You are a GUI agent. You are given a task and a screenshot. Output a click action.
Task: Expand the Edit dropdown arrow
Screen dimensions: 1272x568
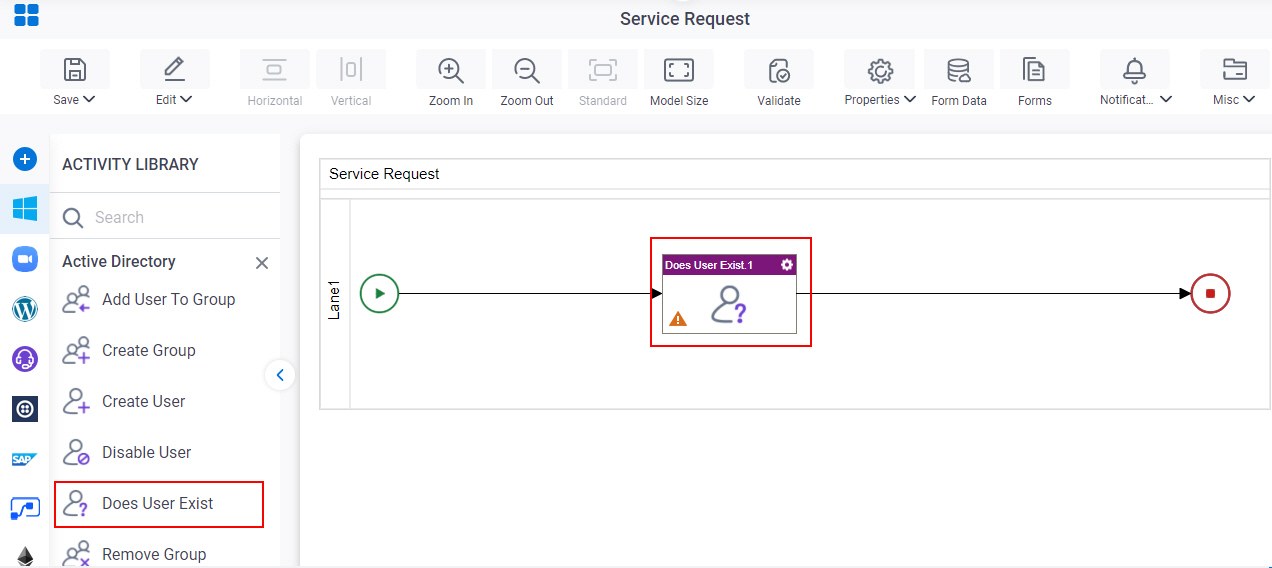pos(186,99)
